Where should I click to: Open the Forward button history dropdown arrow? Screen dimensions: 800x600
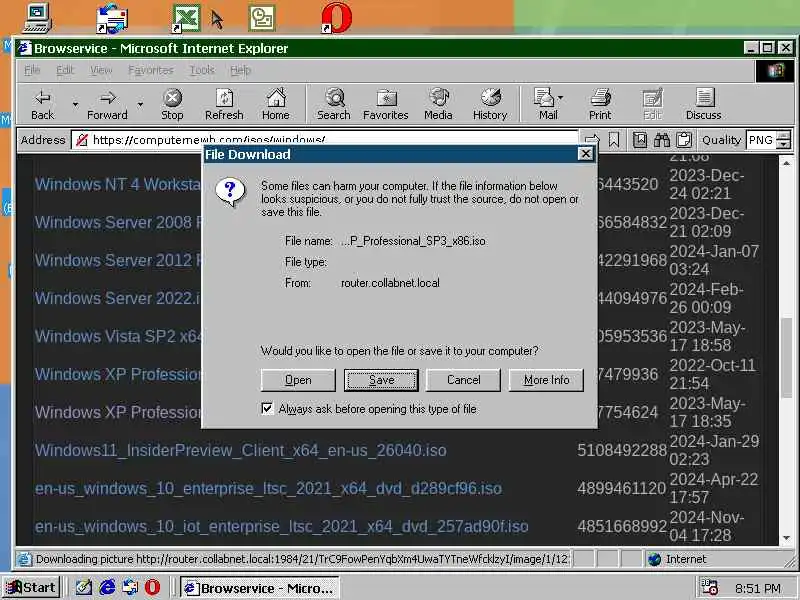(140, 105)
